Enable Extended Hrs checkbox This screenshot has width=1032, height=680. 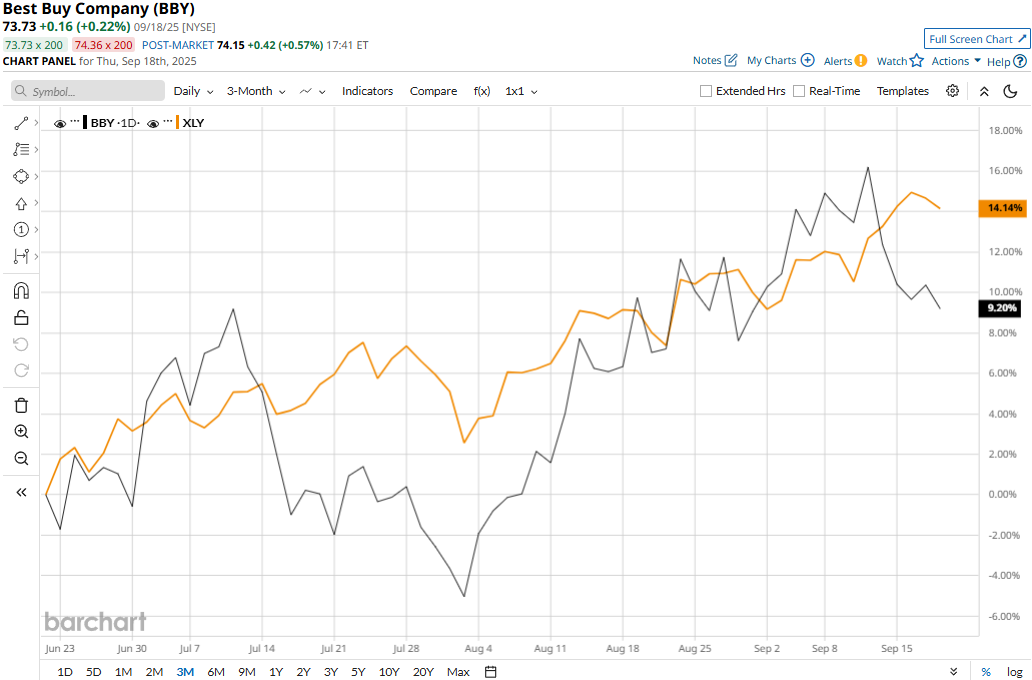pyautogui.click(x=706, y=91)
